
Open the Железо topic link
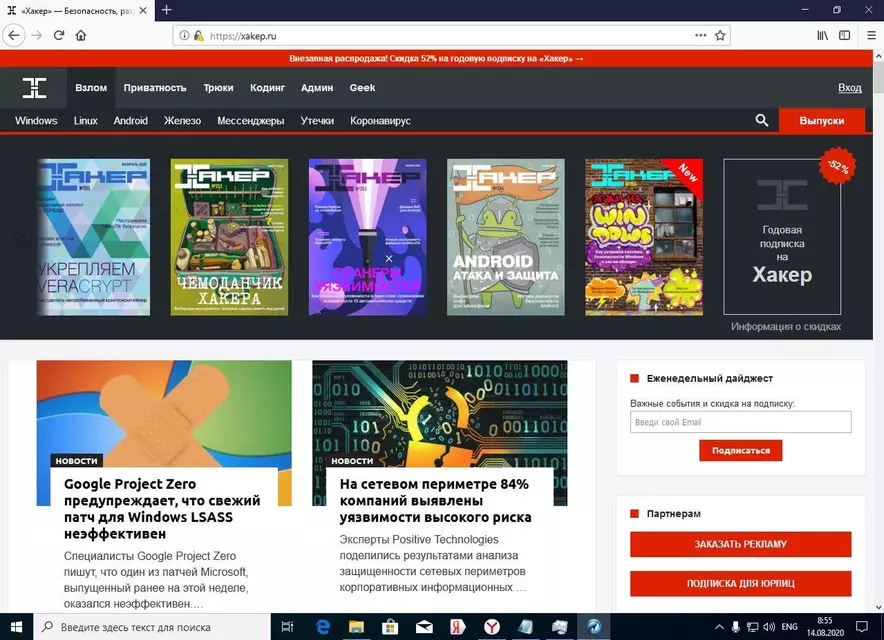[182, 121]
